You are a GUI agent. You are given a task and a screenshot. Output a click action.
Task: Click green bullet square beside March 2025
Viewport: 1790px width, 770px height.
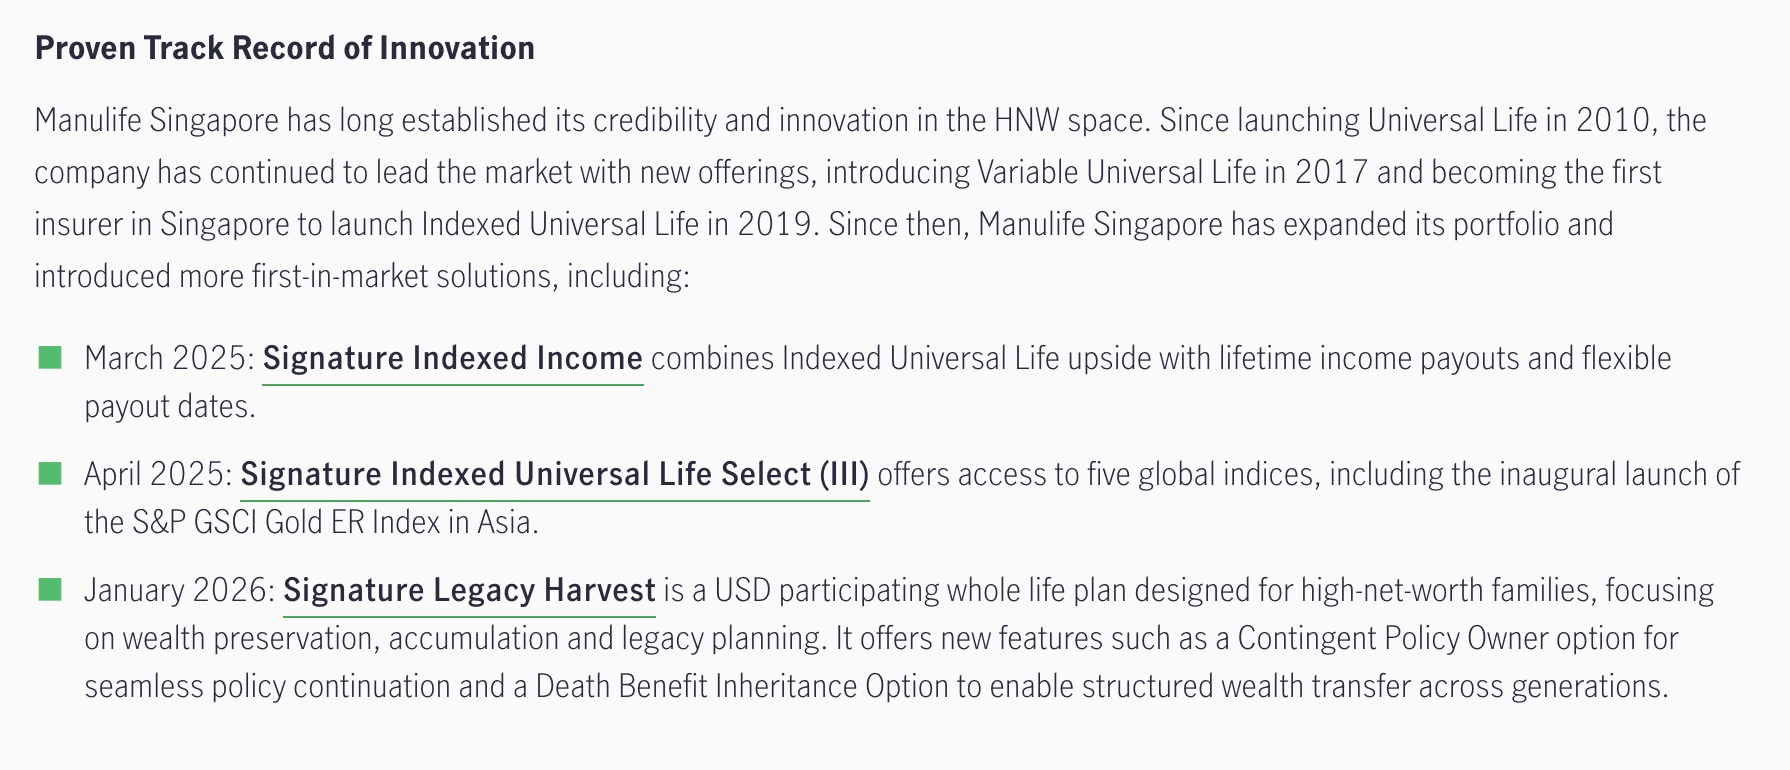(x=49, y=357)
